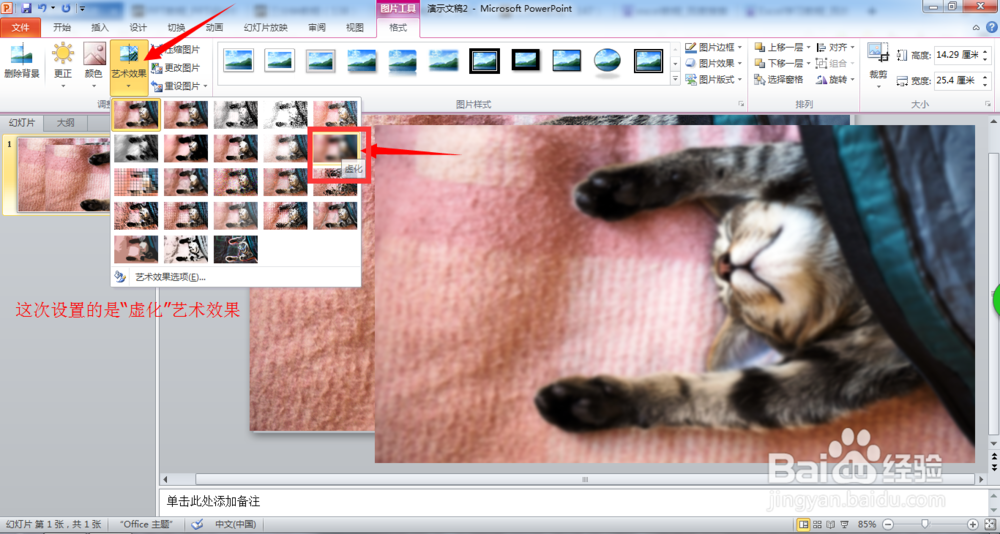Screen dimensions: 1000x534
Task: Switch to Normal view in the status bar
Action: click(804, 524)
